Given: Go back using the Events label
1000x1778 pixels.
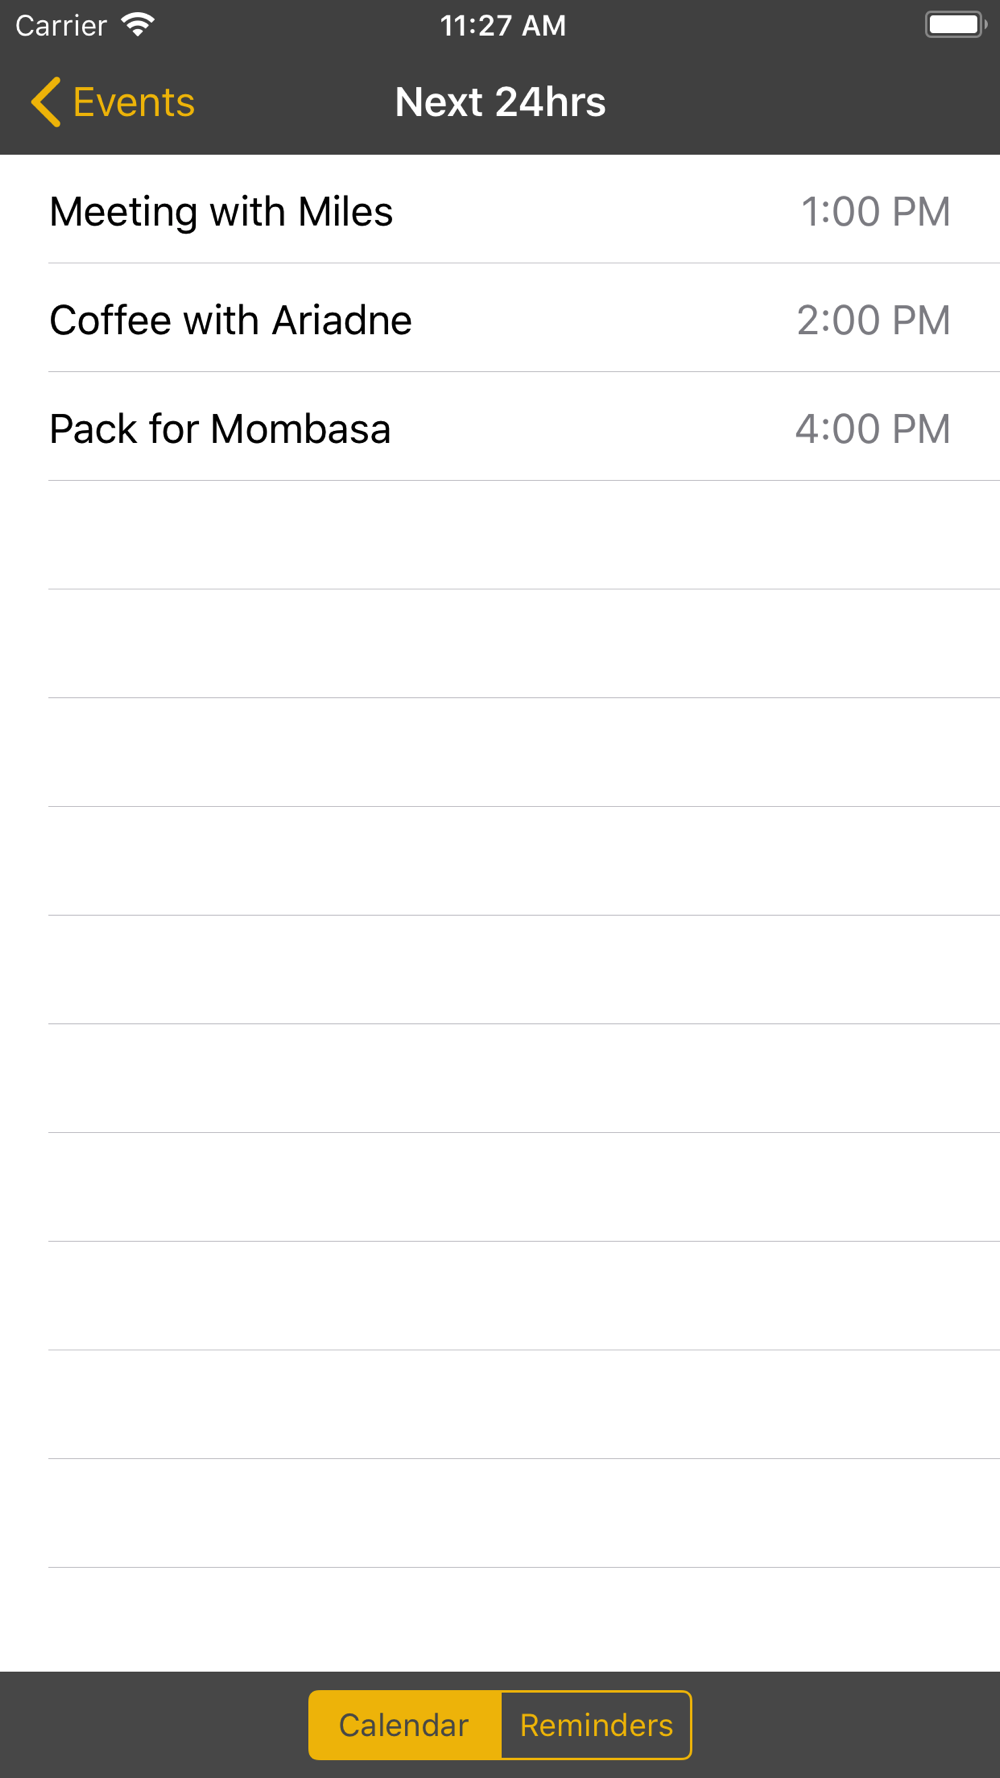Looking at the screenshot, I should [x=133, y=102].
